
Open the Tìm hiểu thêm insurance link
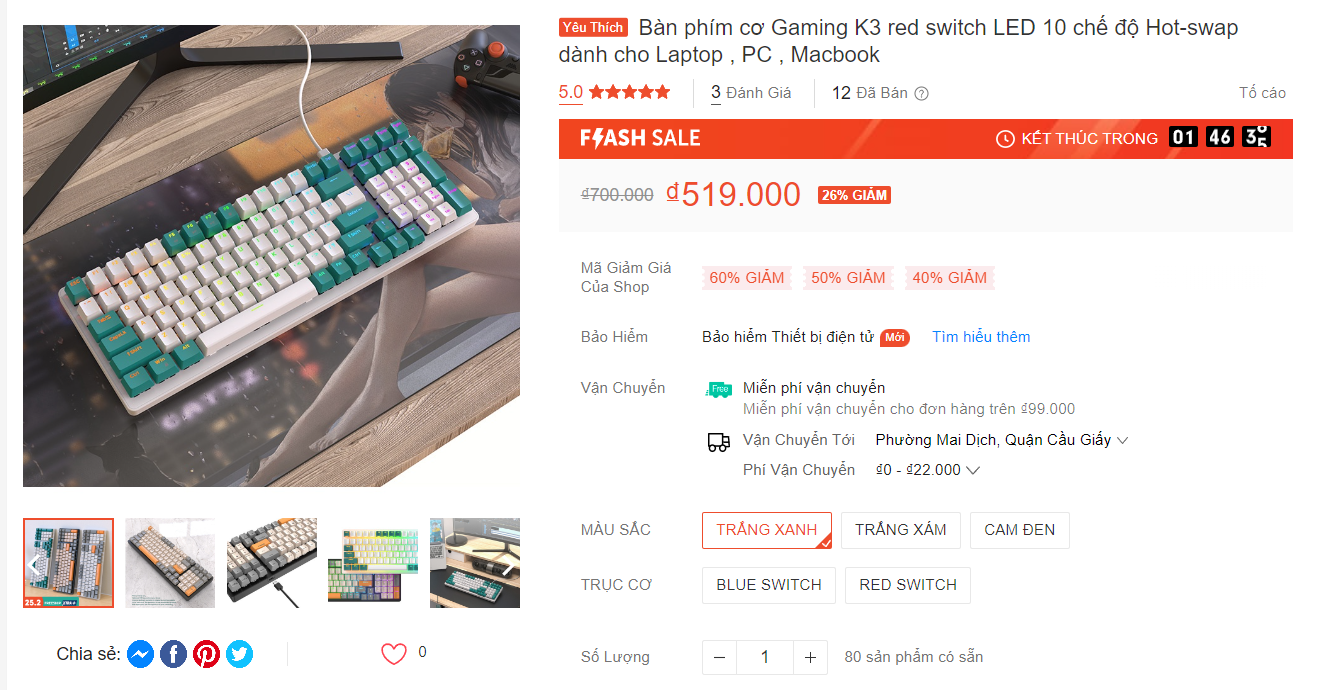(x=981, y=336)
